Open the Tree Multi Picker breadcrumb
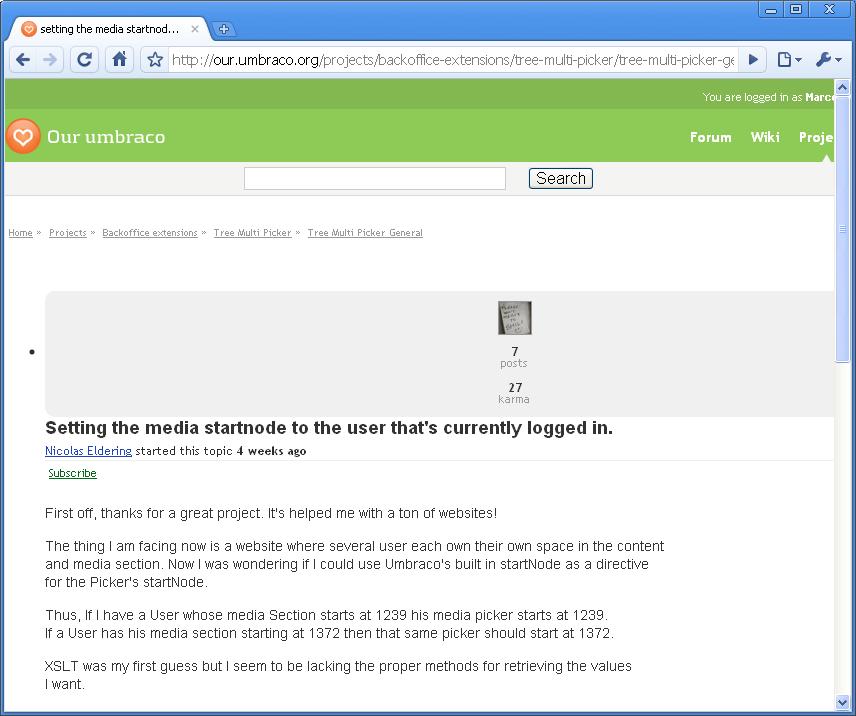Image resolution: width=856 pixels, height=716 pixels. point(253,233)
